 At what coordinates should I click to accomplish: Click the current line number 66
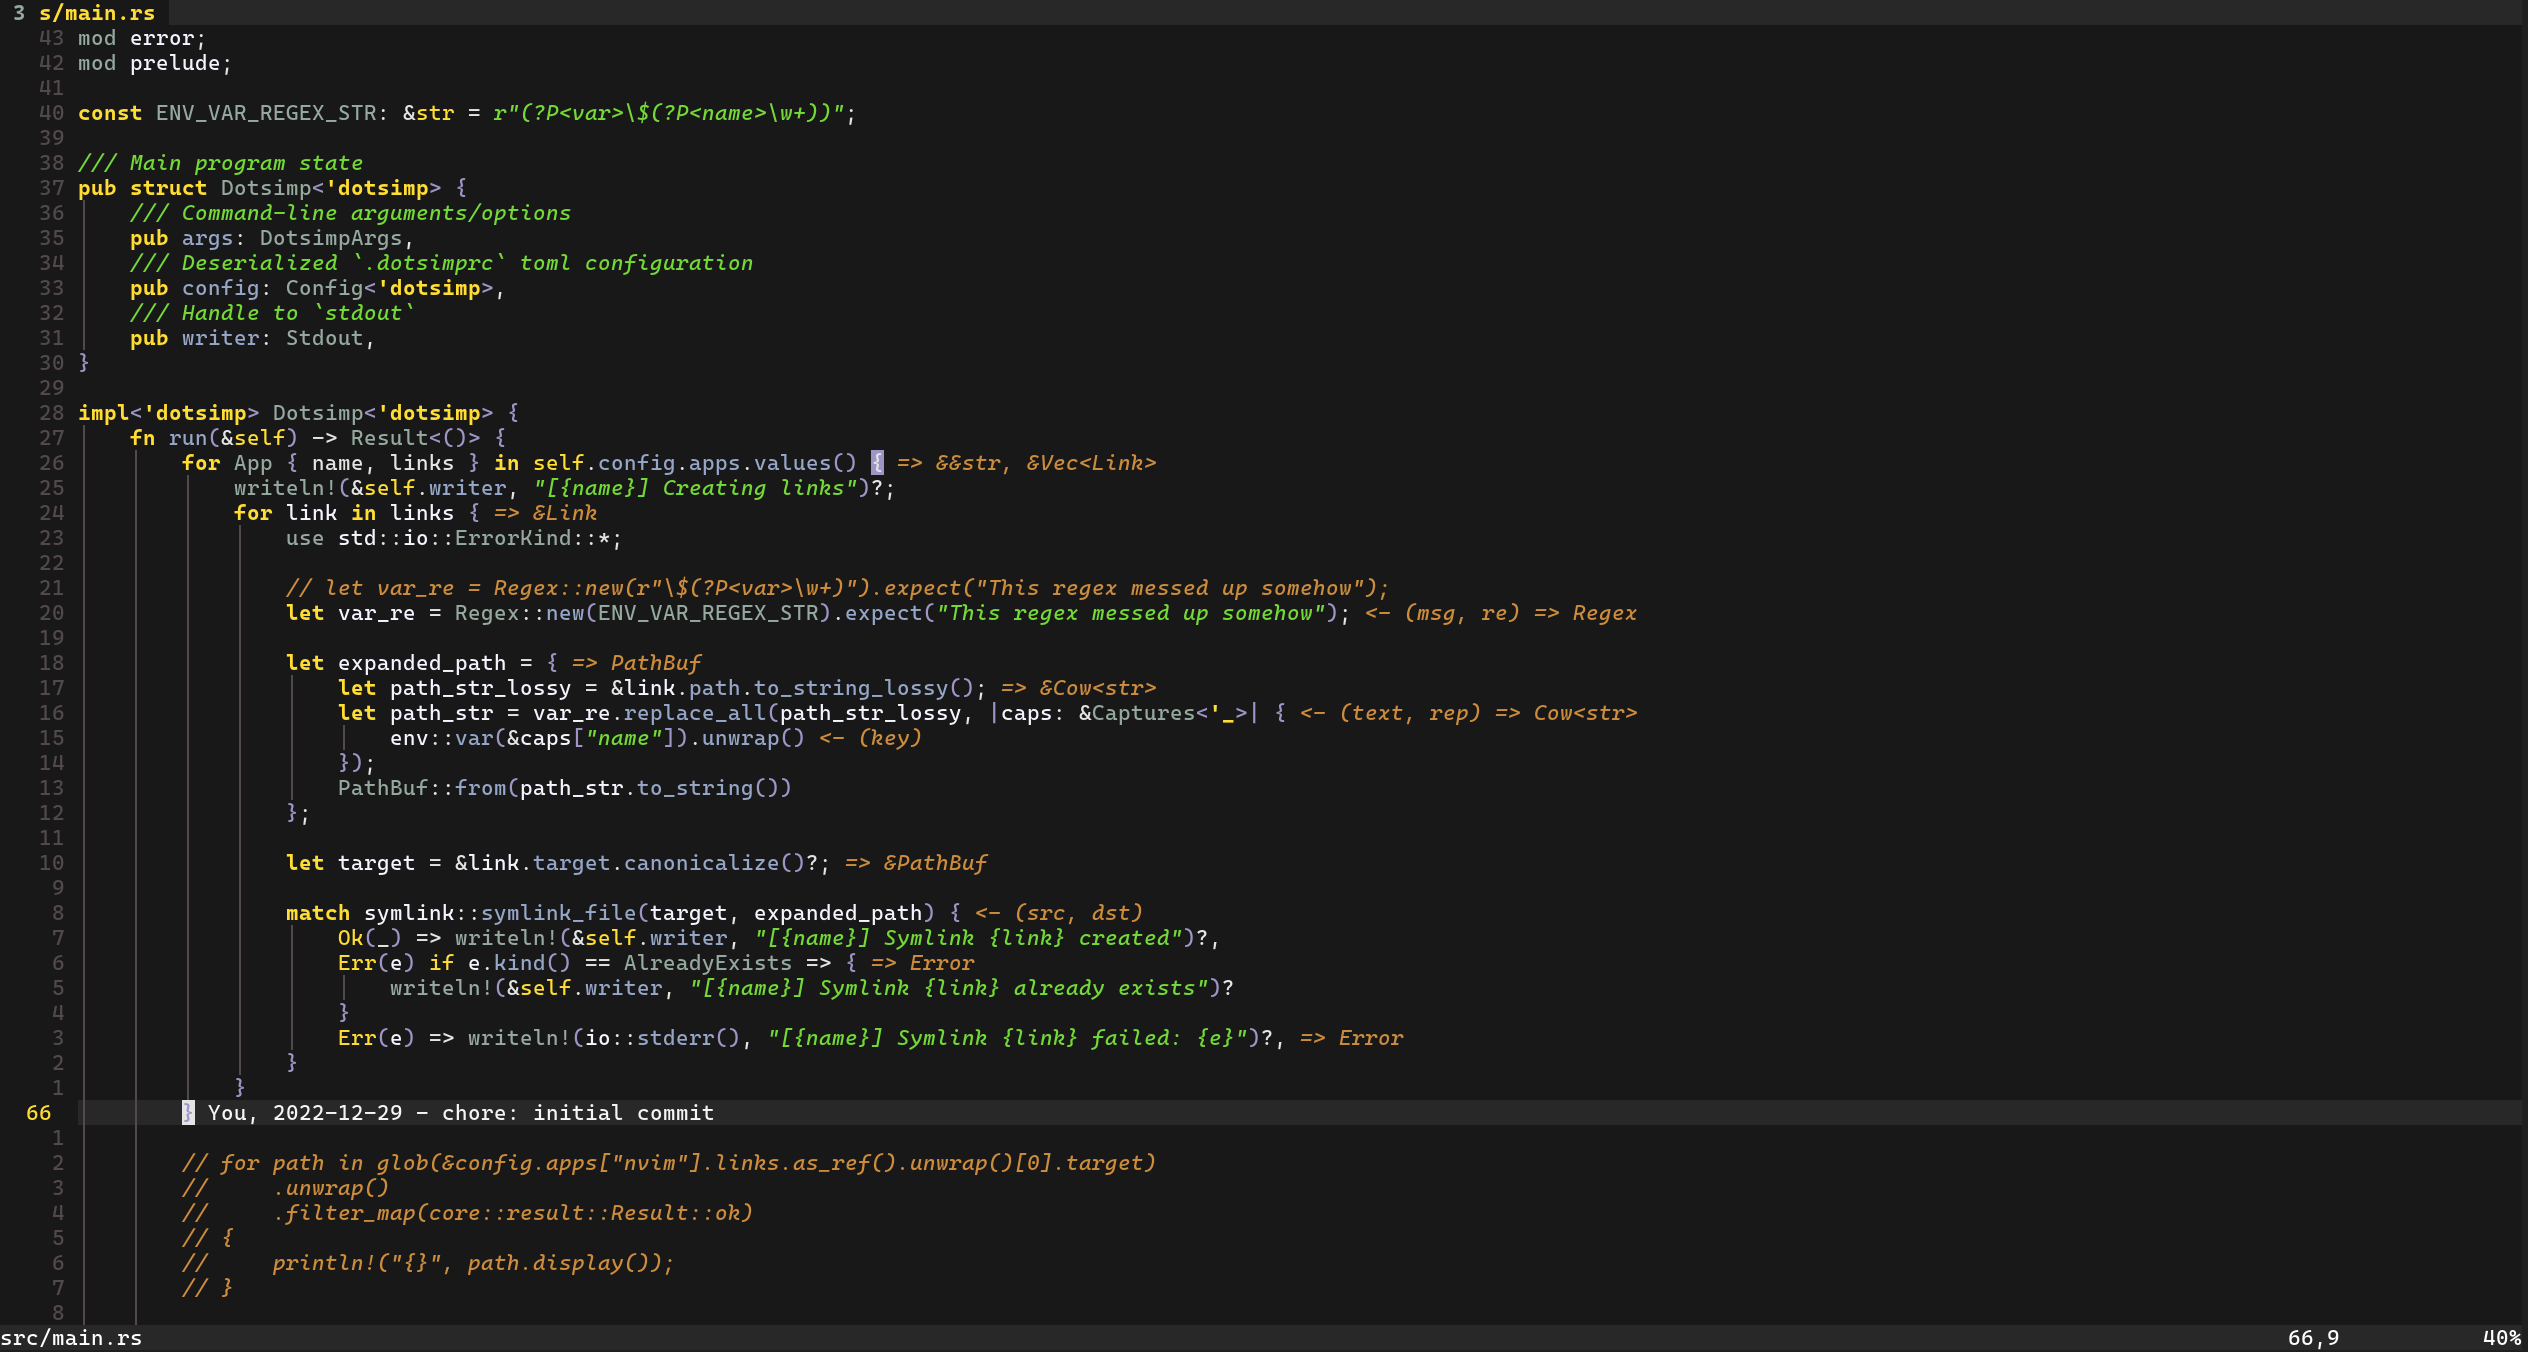coord(38,1113)
